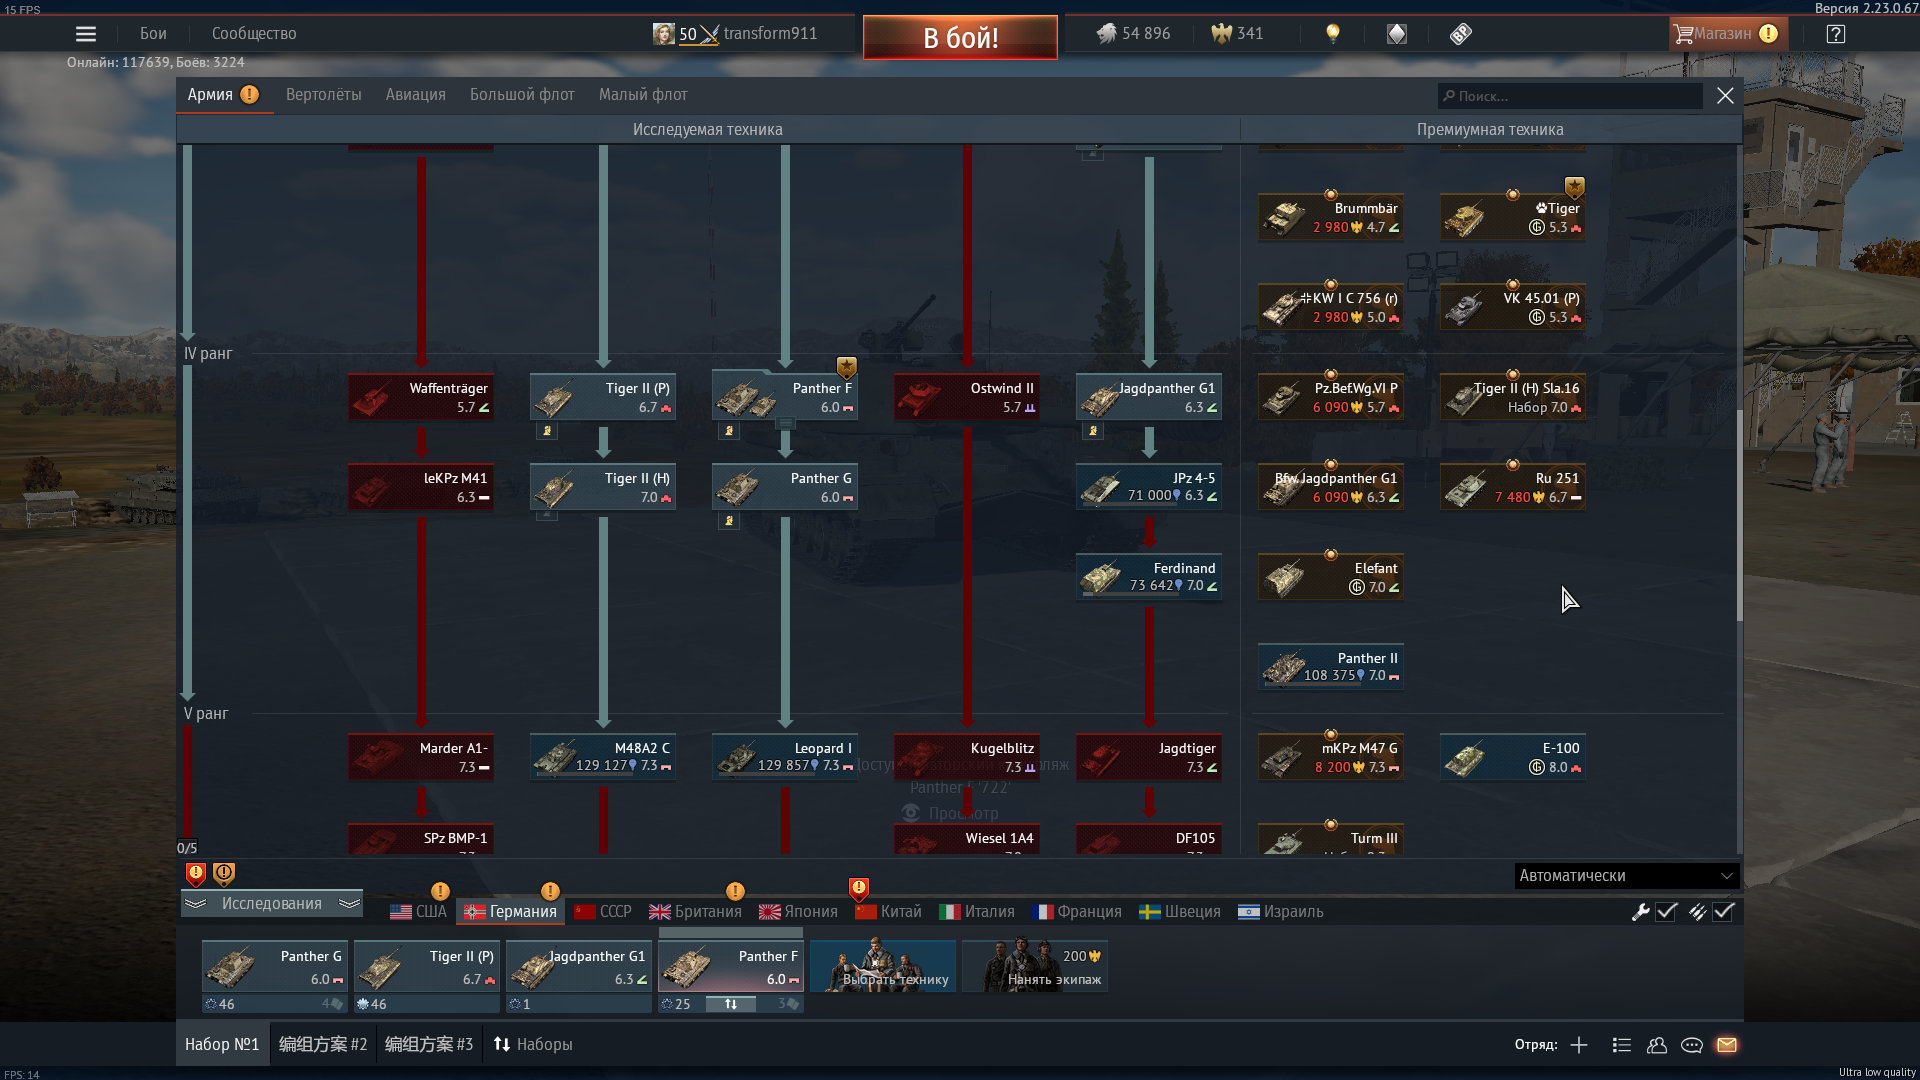Viewport: 1920px width, 1080px height.
Task: Select the Италия nation tab
Action: pyautogui.click(x=976, y=912)
